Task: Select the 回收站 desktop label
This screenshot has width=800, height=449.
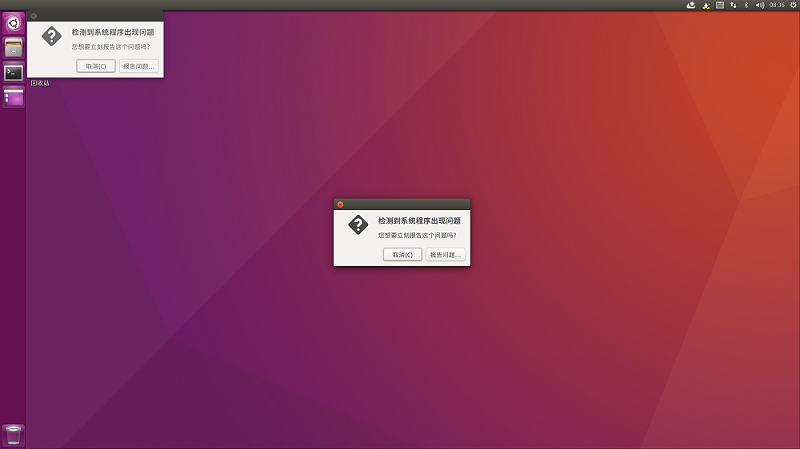Action: click(x=40, y=83)
